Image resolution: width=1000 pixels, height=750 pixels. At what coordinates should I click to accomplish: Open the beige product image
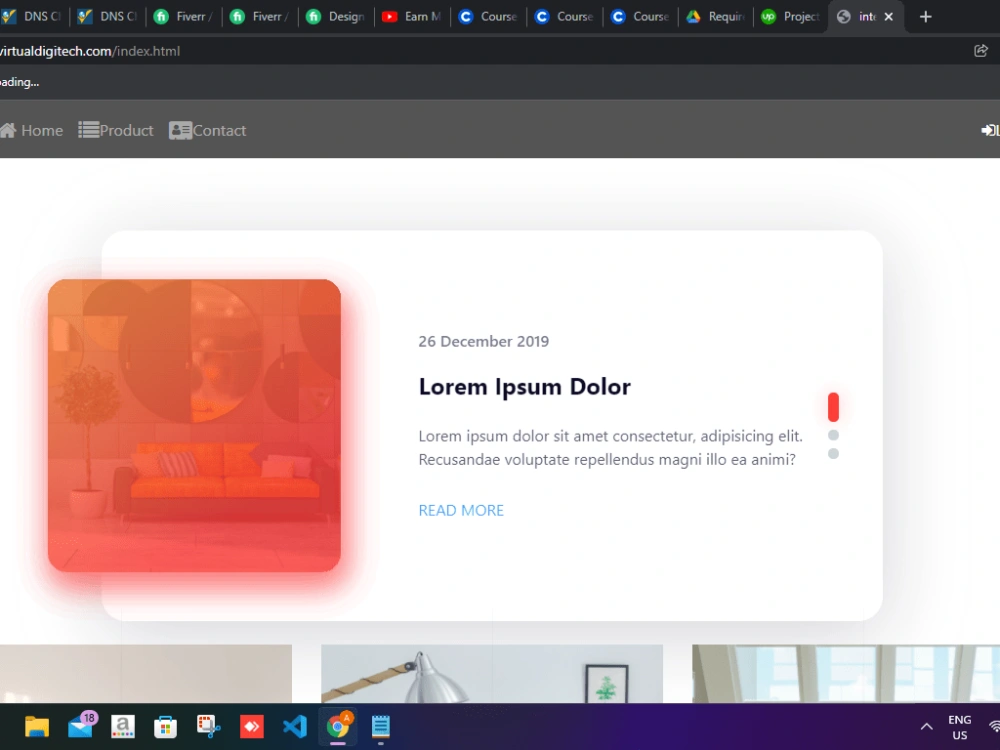(x=145, y=673)
